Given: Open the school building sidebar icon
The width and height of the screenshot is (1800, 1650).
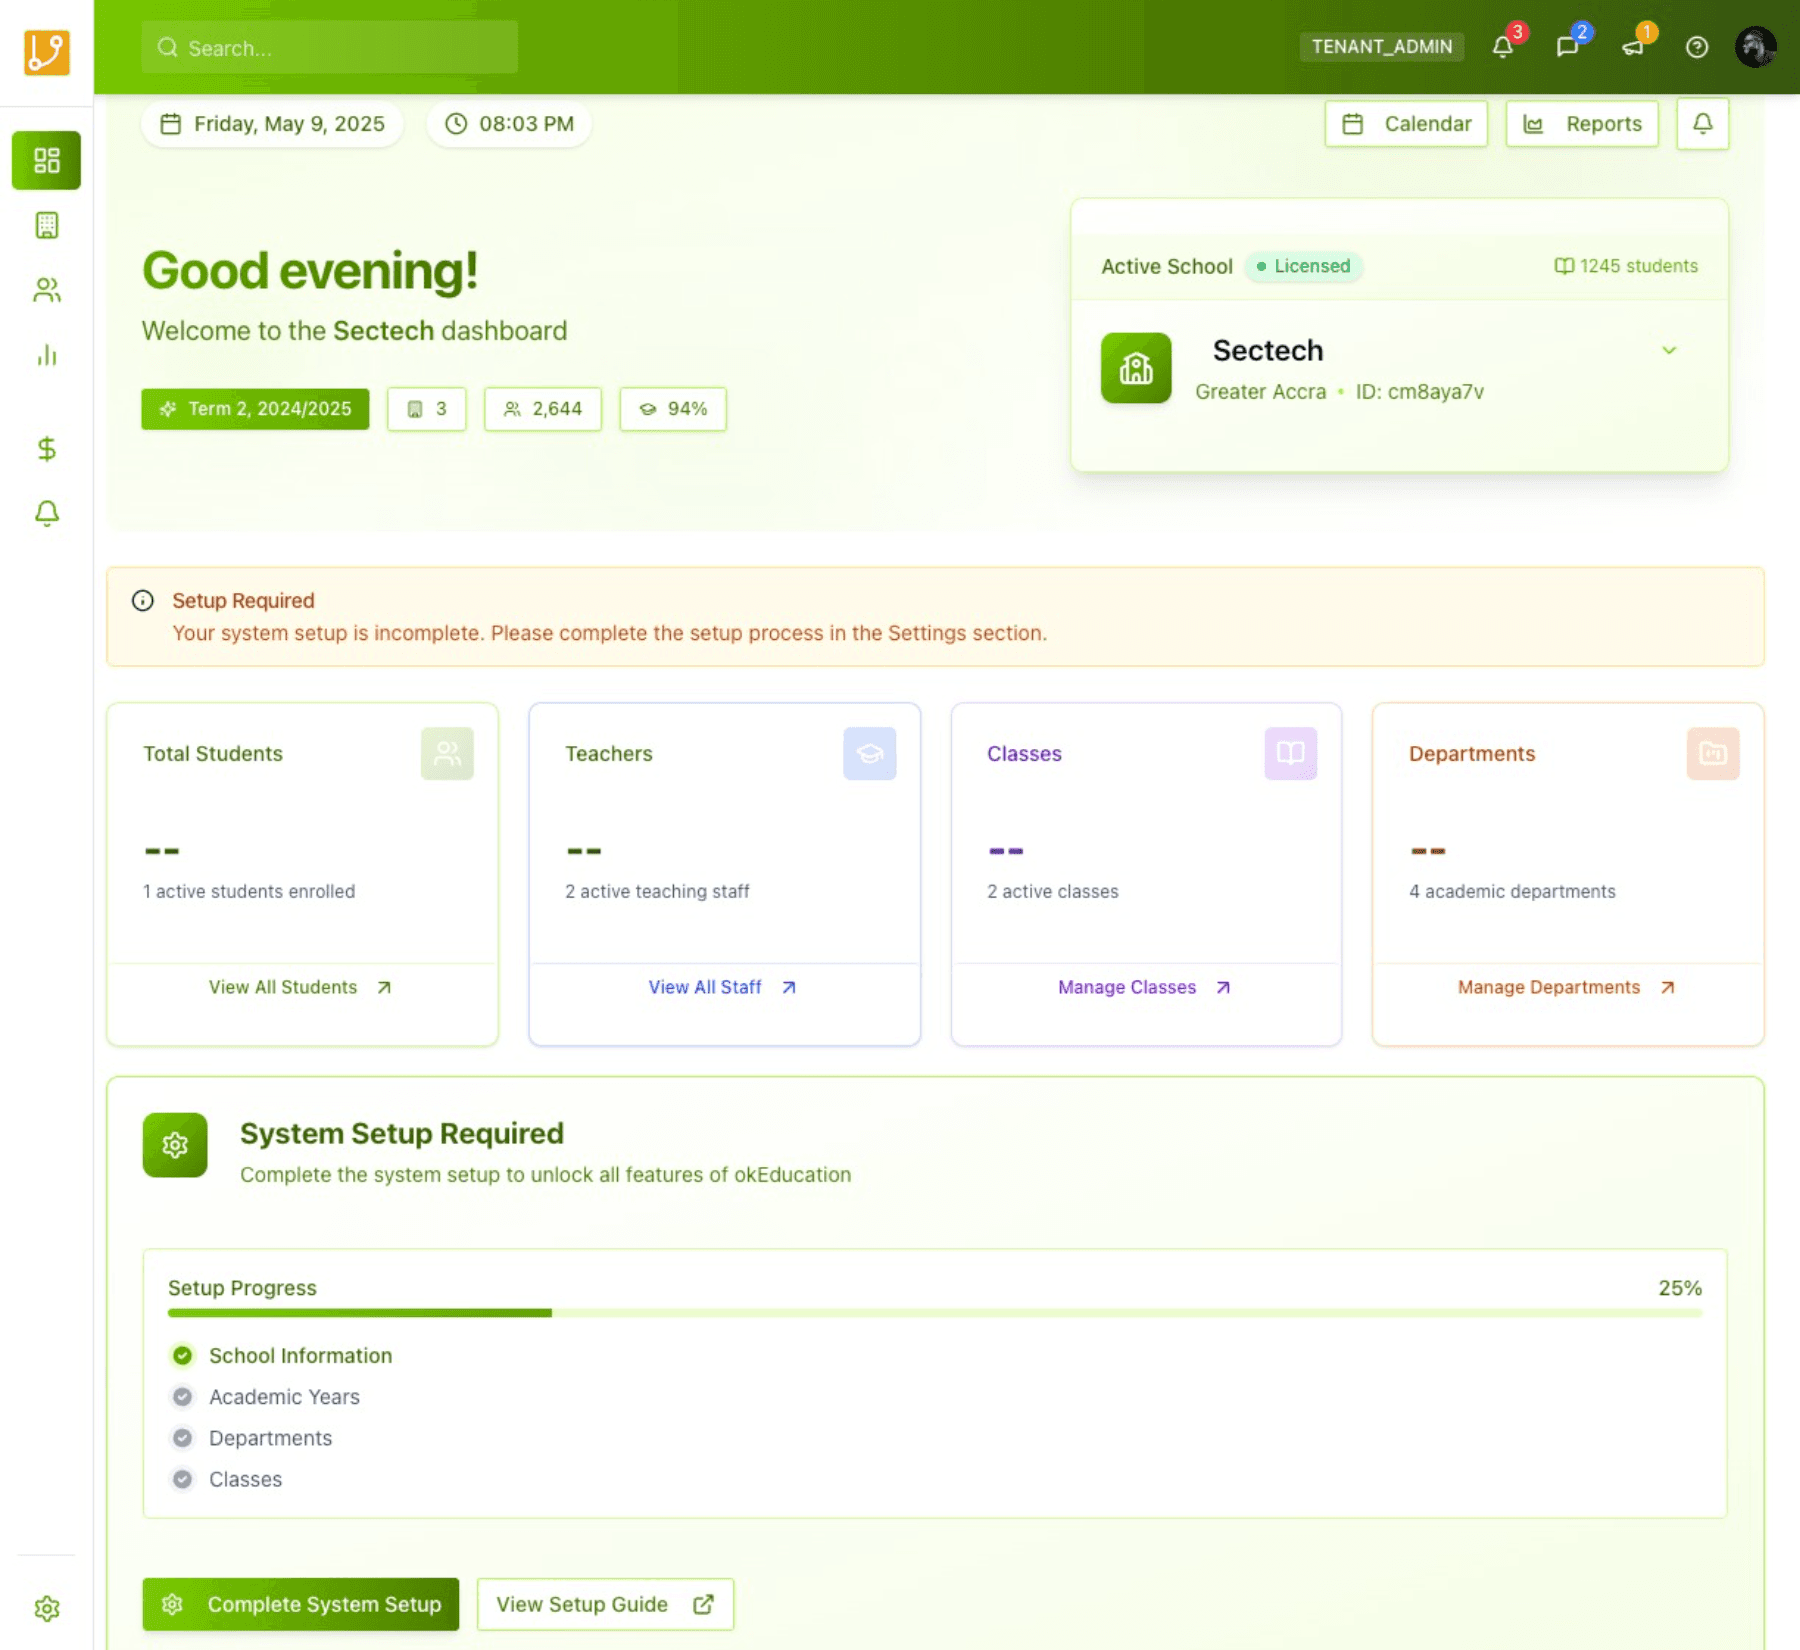Looking at the screenshot, I should 46,225.
